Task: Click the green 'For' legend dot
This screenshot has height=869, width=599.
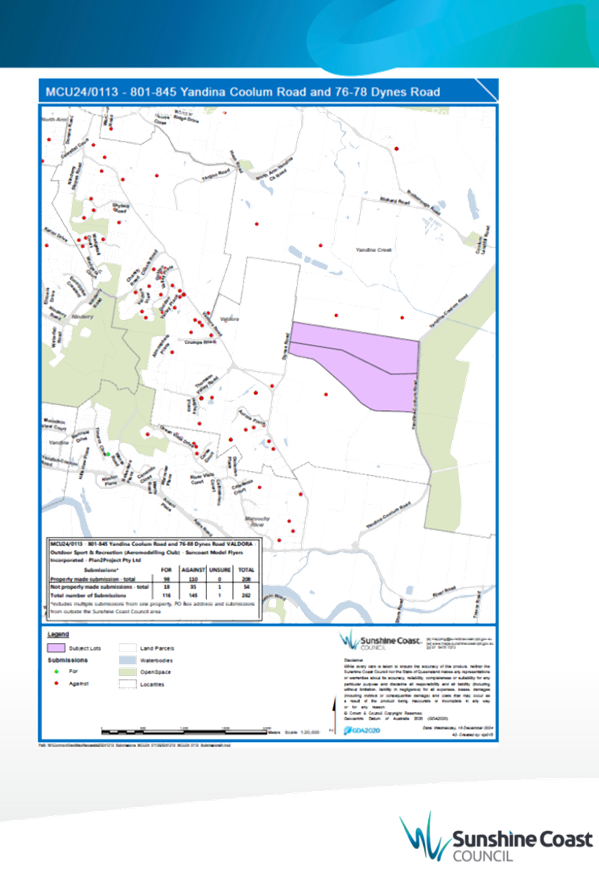Action: coord(57,671)
